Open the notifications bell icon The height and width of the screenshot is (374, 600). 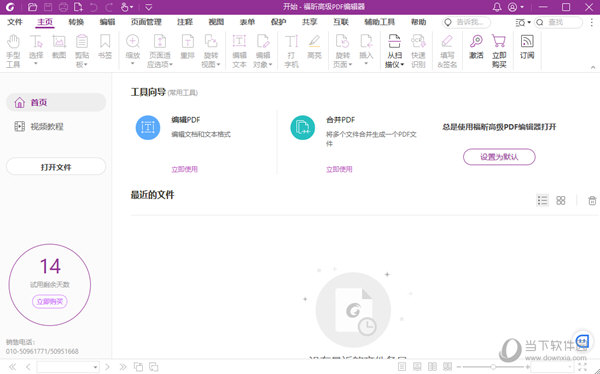point(497,7)
